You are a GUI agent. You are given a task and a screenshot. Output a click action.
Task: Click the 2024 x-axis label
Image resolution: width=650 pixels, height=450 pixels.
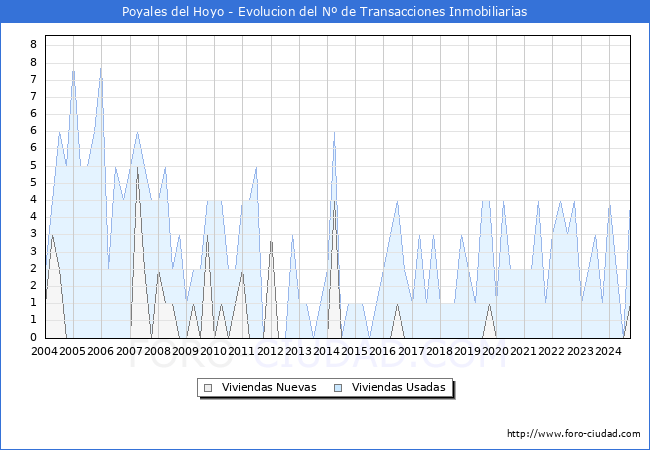coord(609,351)
